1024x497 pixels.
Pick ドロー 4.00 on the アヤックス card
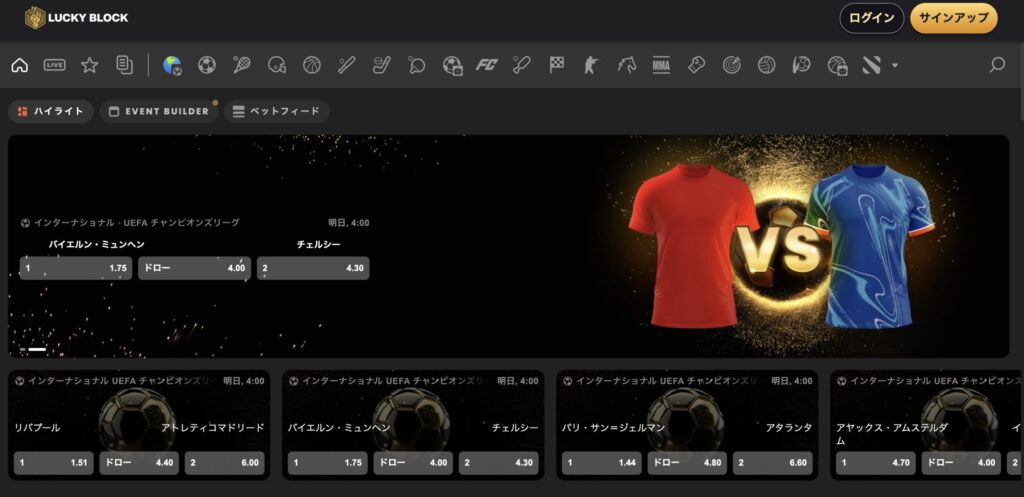[x=961, y=463]
